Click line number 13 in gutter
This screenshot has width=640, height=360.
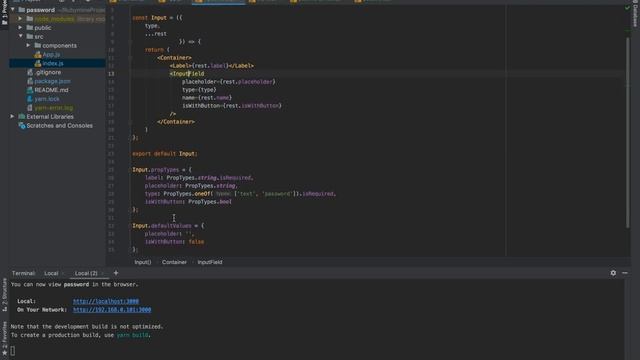(x=111, y=74)
